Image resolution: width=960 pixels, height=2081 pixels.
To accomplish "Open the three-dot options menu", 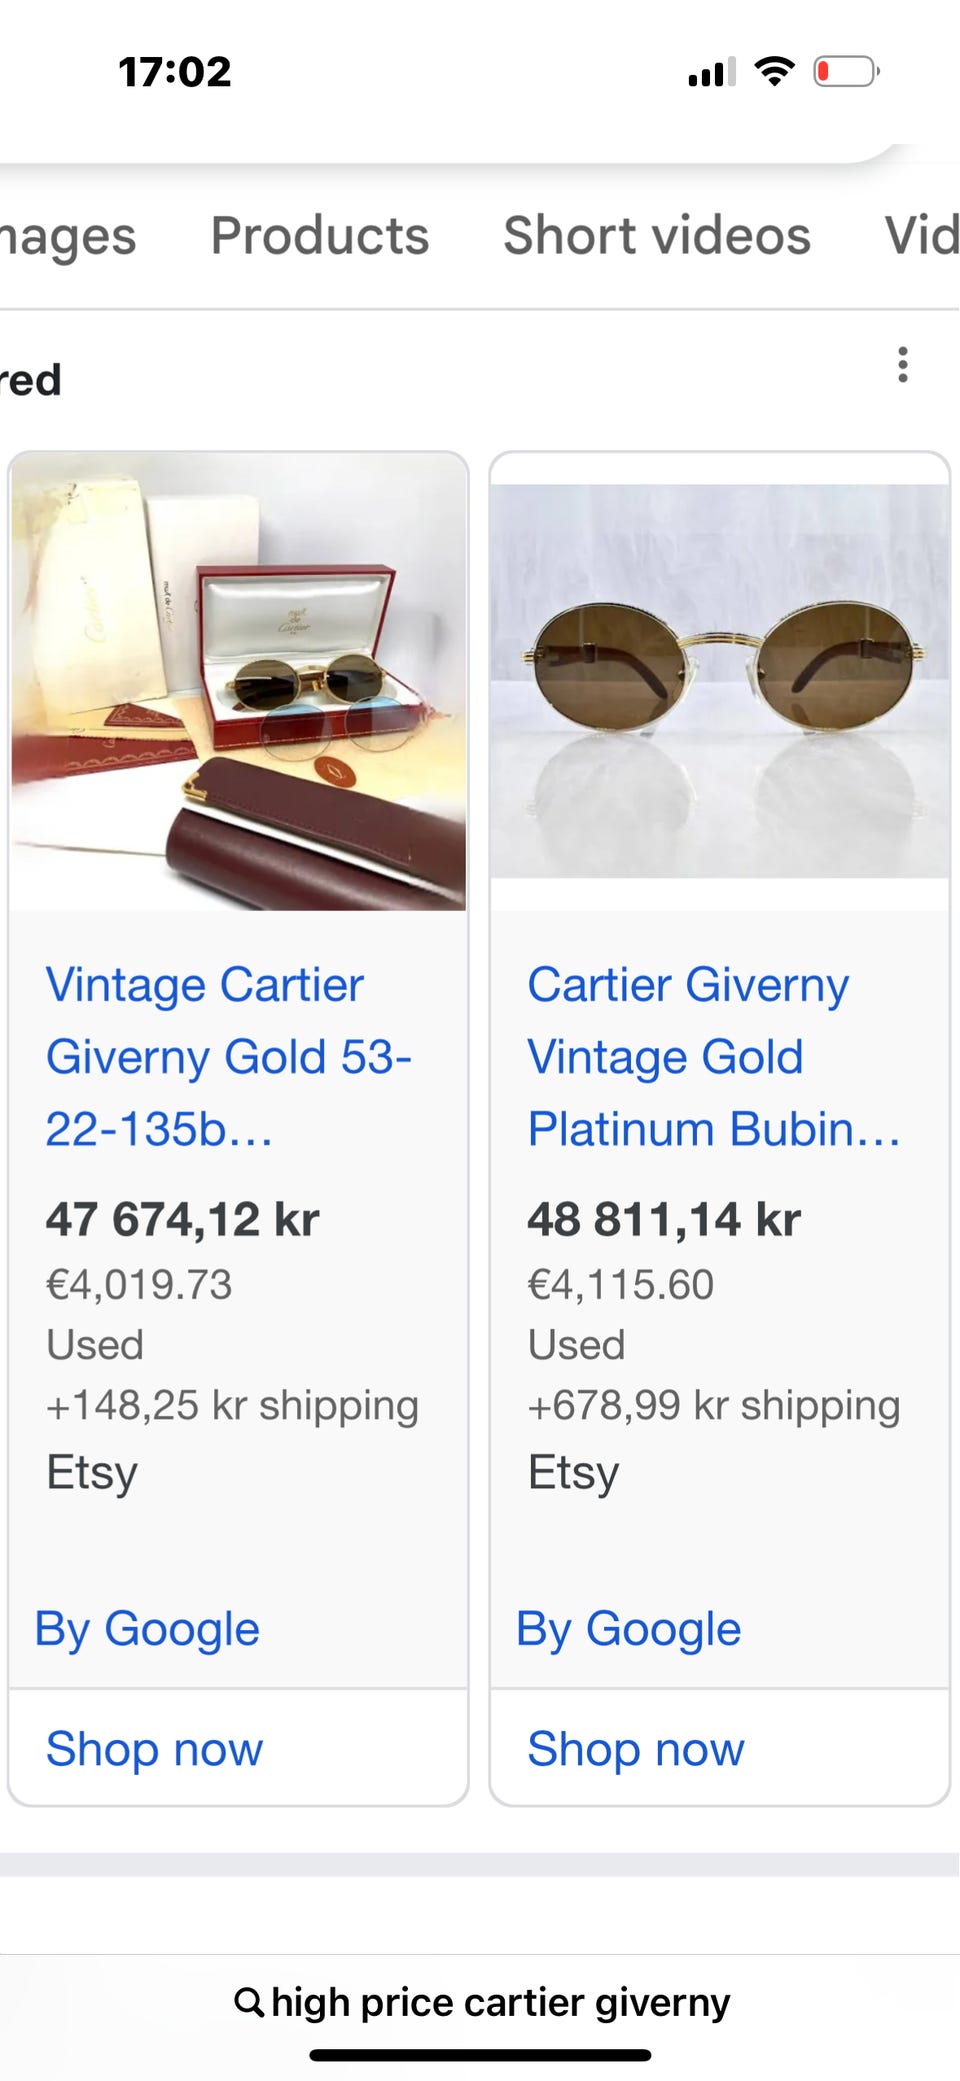I will 902,365.
